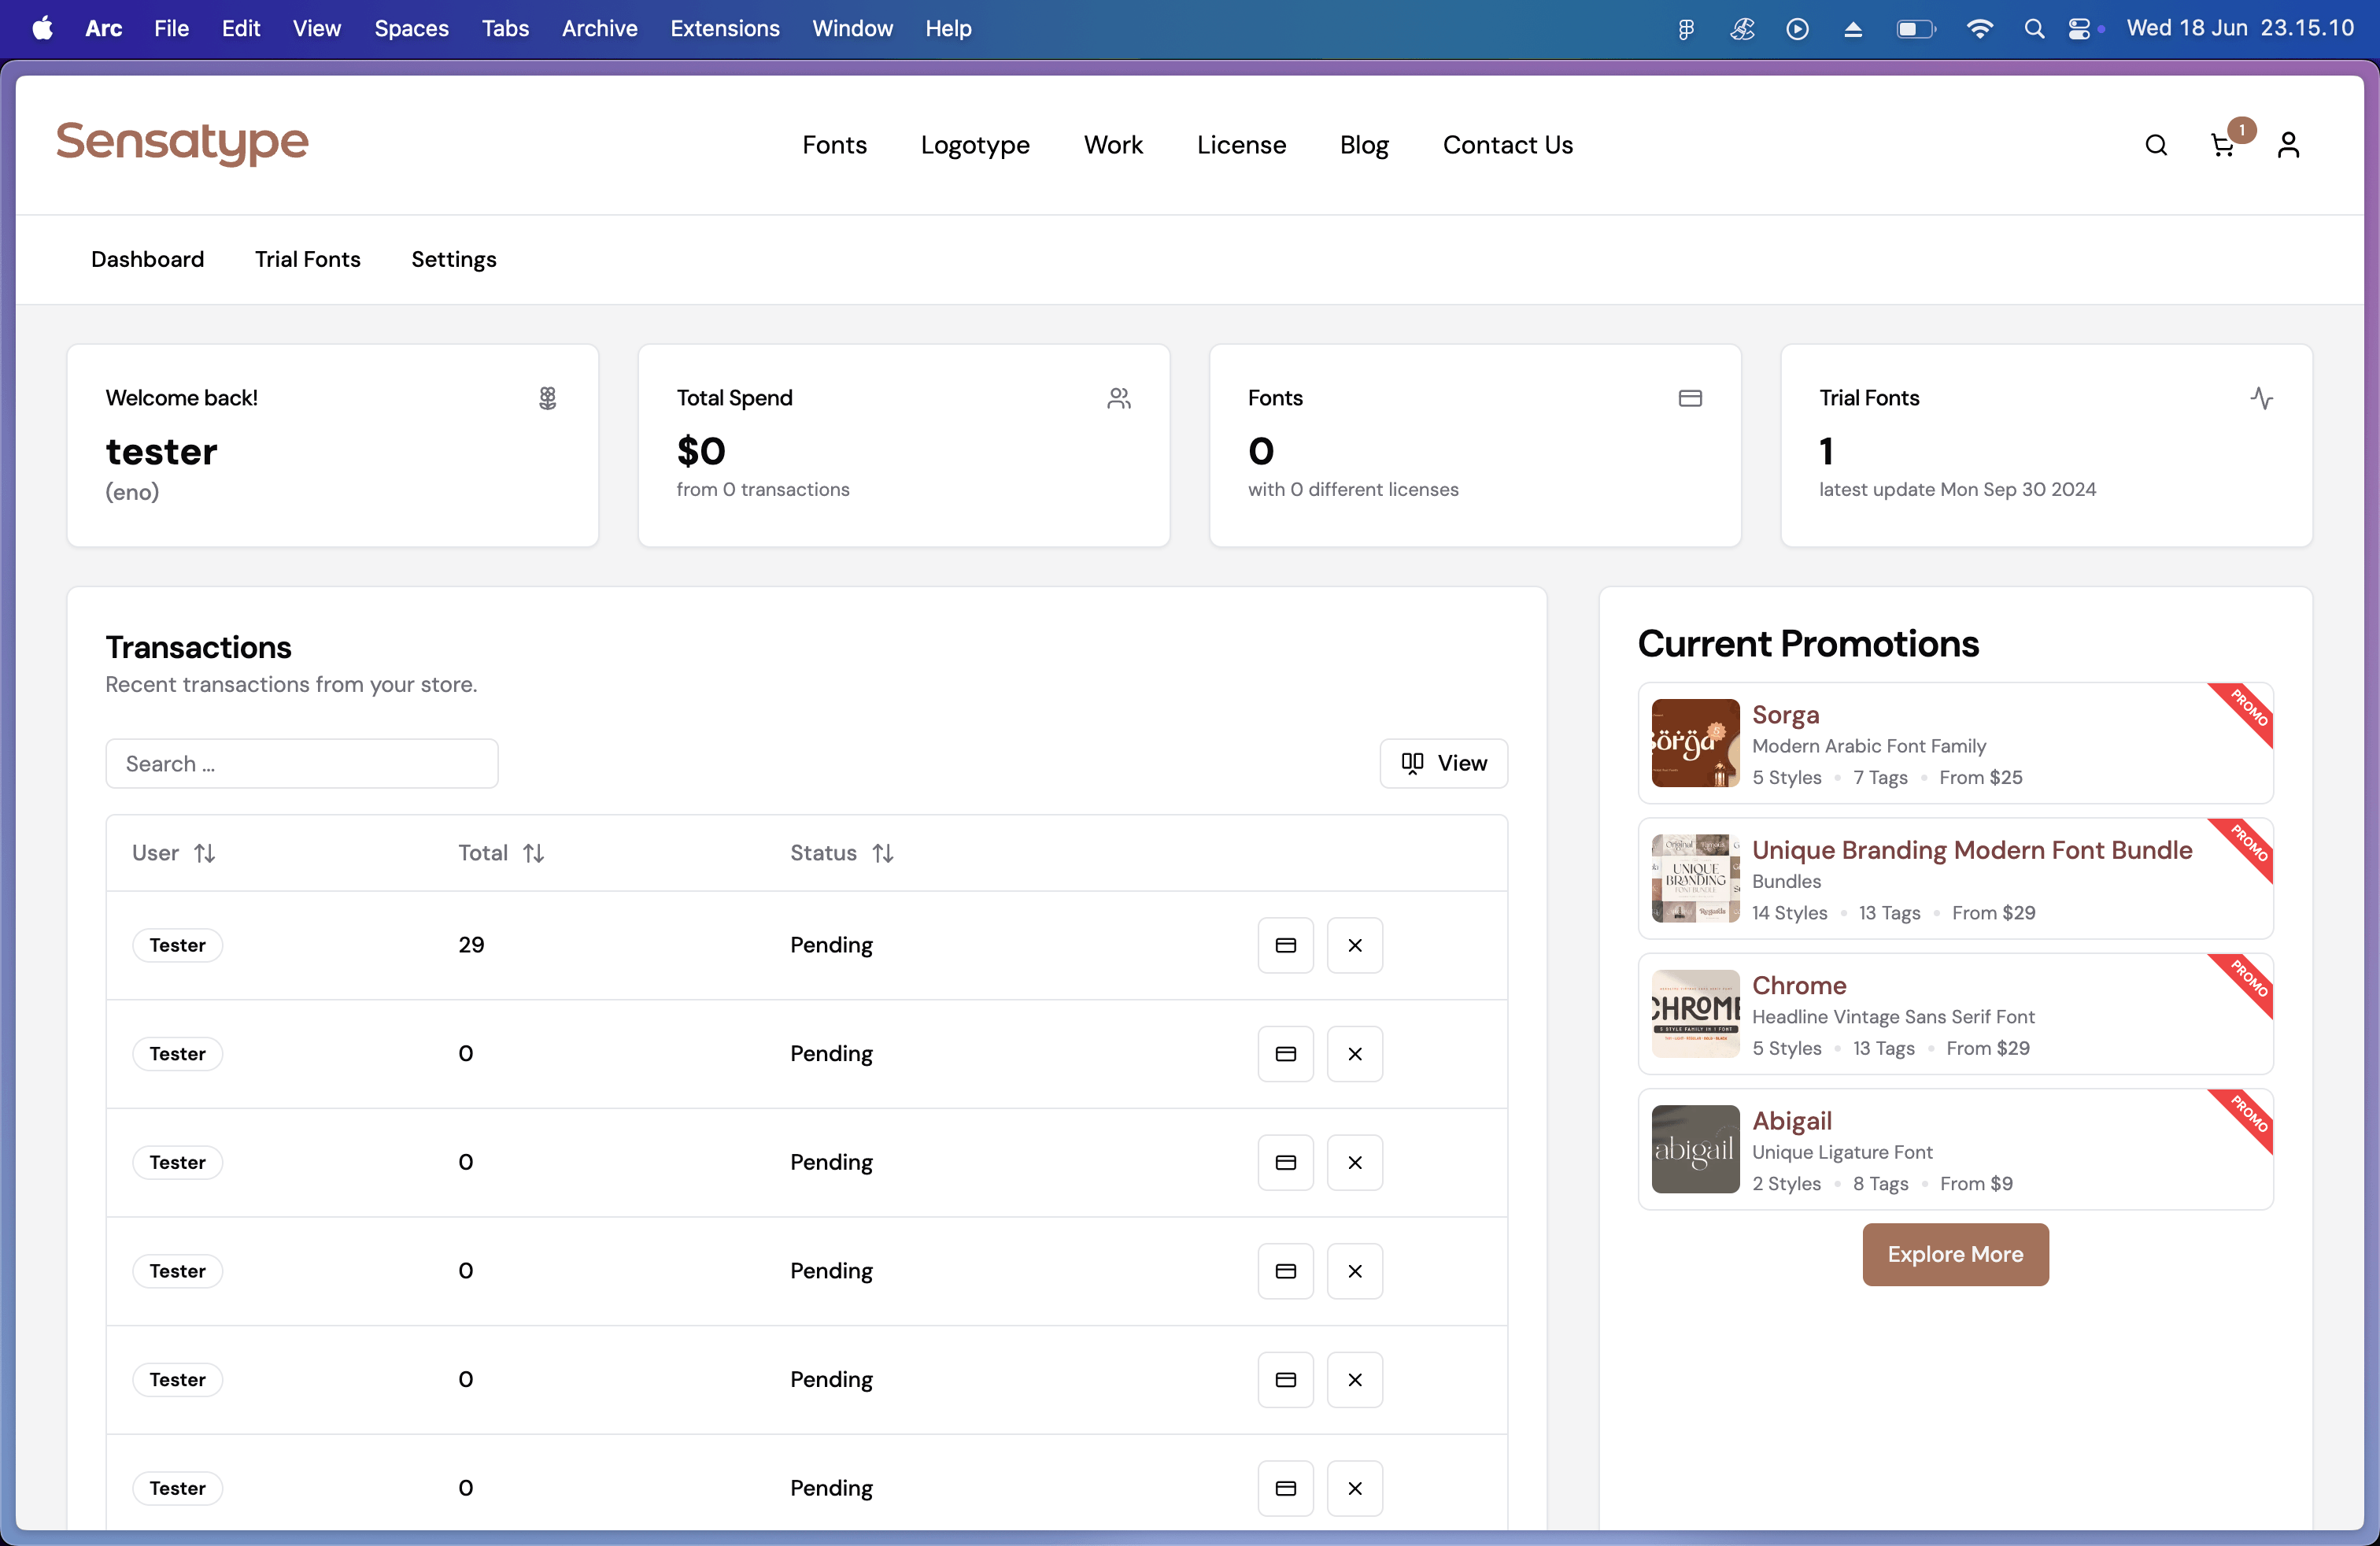2380x1546 pixels.
Task: Open the View columns dropdown
Action: click(x=1443, y=763)
